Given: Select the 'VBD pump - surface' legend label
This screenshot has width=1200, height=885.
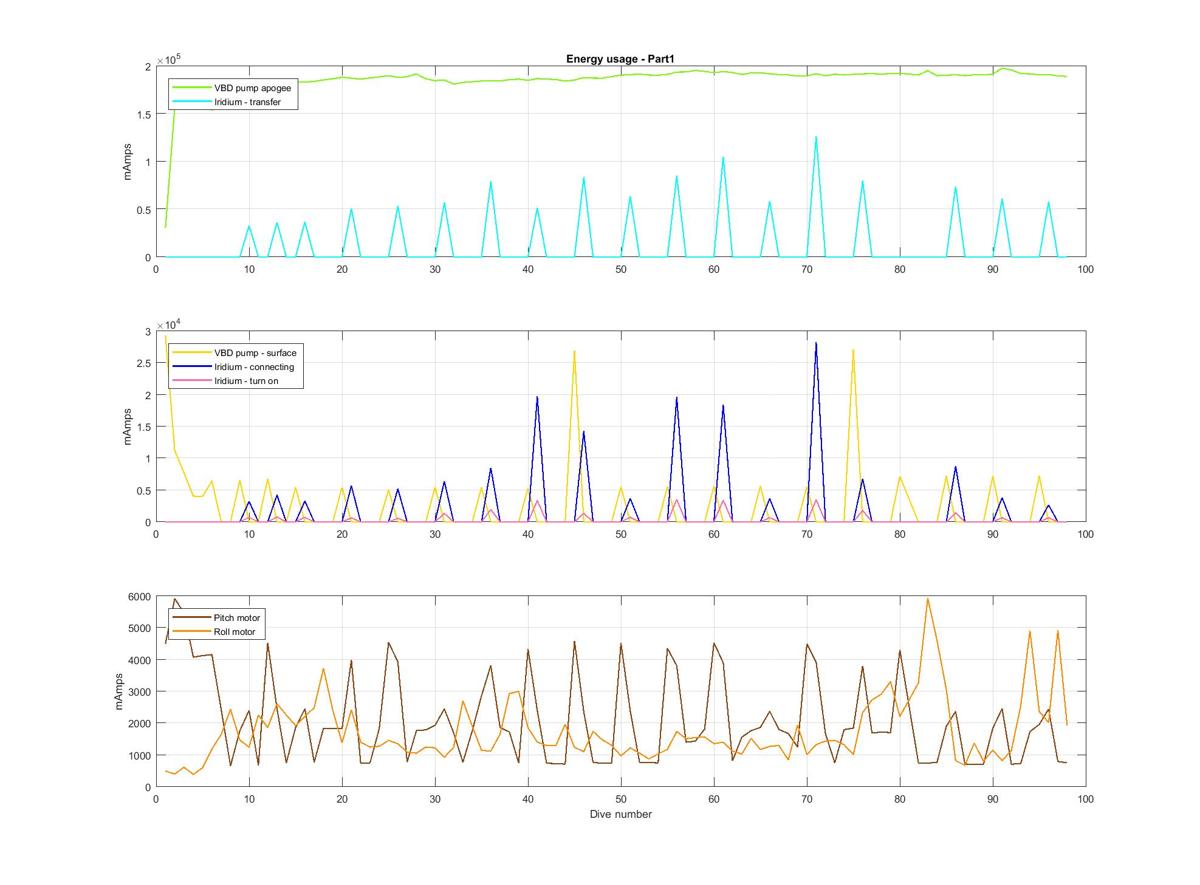Looking at the screenshot, I should point(255,353).
